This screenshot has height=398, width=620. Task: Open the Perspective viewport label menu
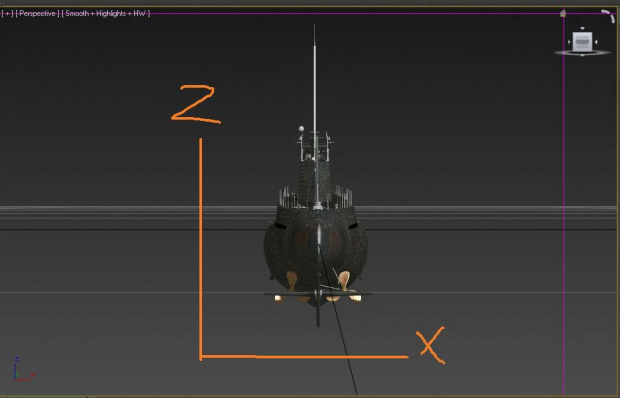coord(38,13)
